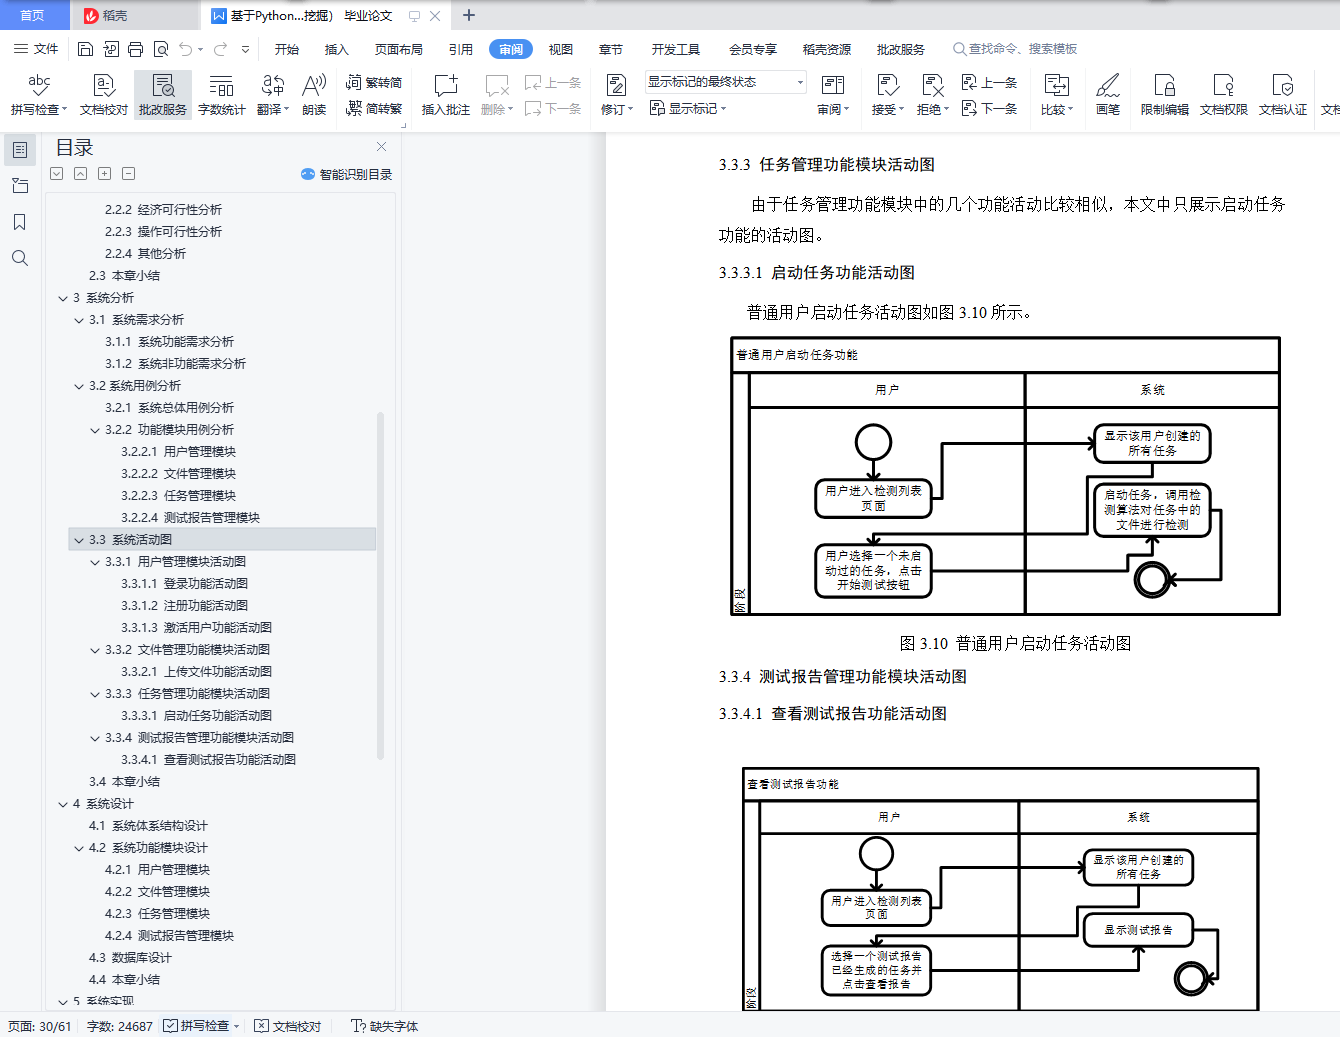Open the 接受 changes dropdown
Viewport: 1340px width, 1037px height.
887,95
